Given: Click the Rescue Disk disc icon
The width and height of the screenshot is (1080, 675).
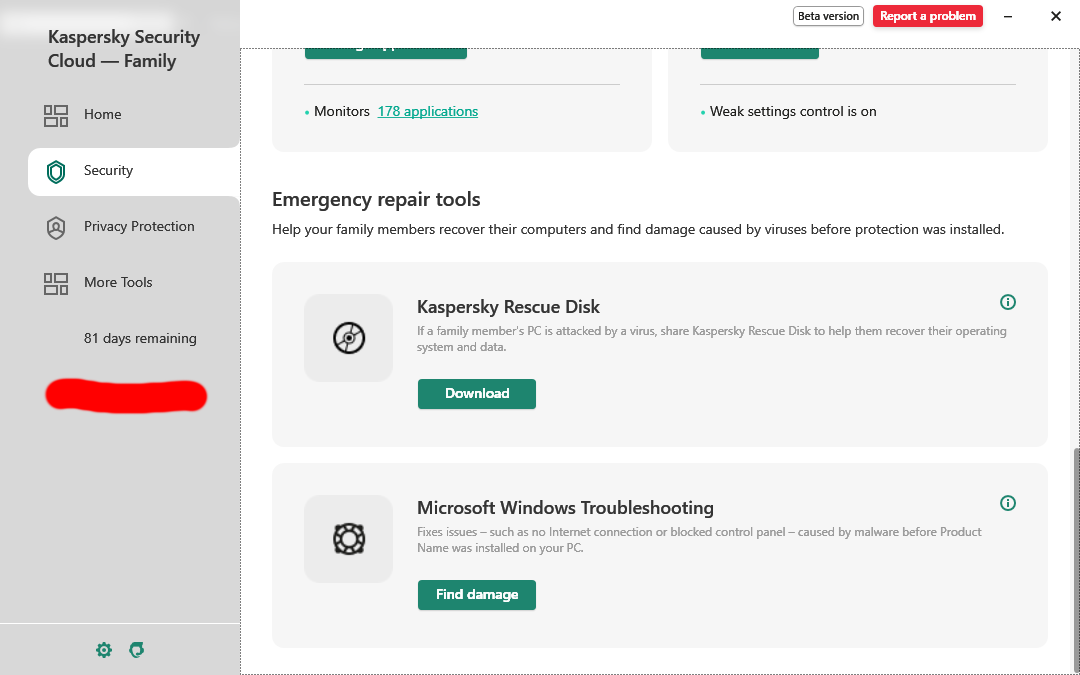Looking at the screenshot, I should 348,338.
